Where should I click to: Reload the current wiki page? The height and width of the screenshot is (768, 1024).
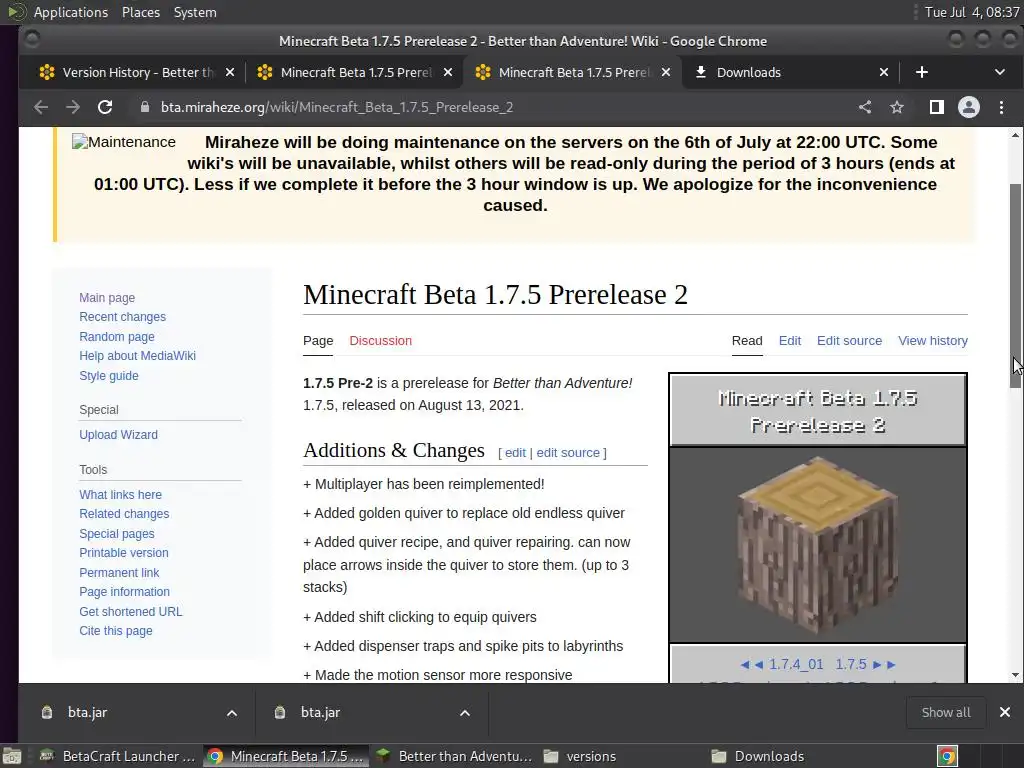click(104, 107)
